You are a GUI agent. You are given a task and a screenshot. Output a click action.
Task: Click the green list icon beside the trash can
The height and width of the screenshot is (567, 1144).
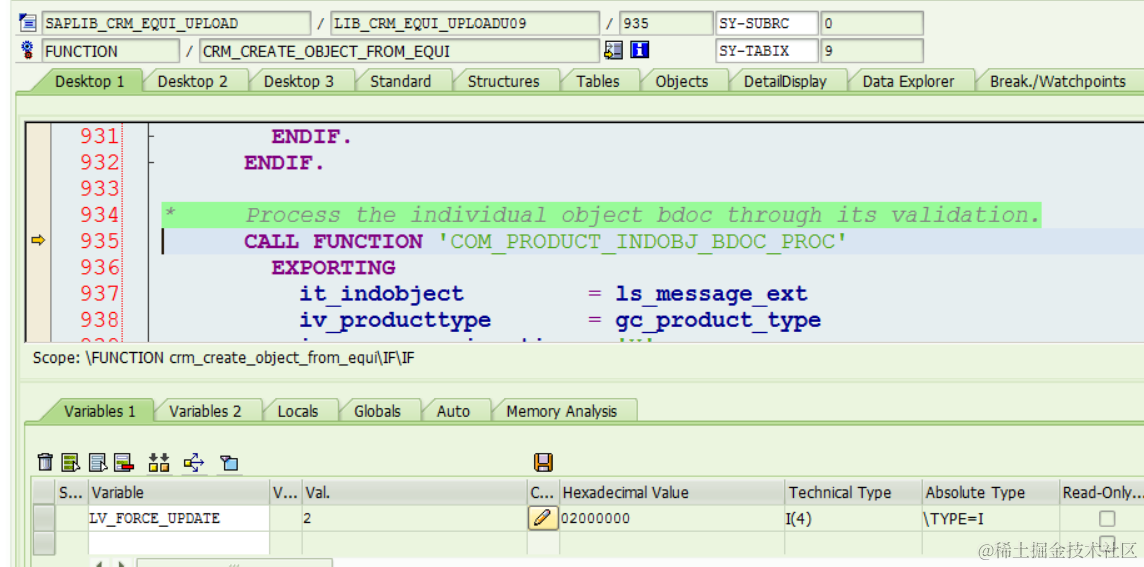(x=71, y=462)
